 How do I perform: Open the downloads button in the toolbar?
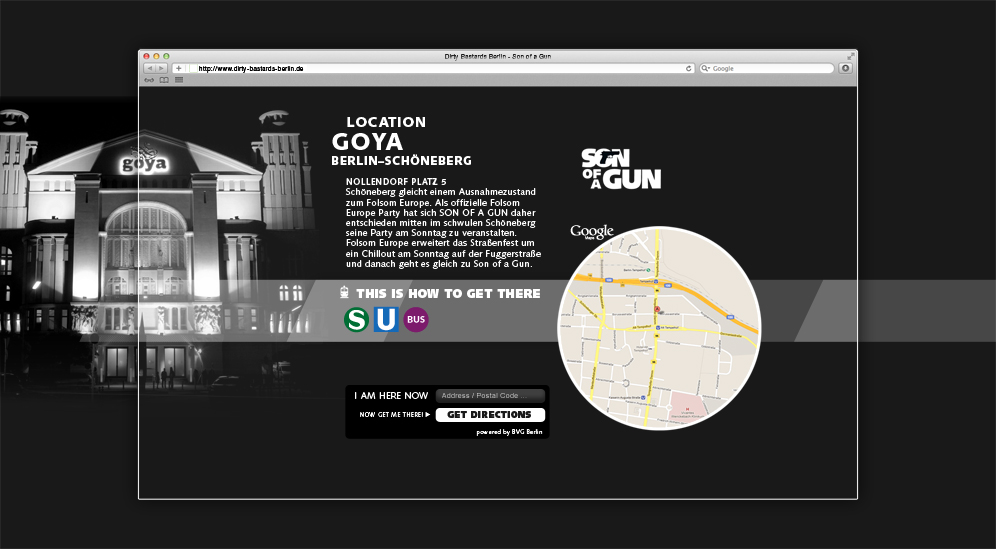(845, 68)
